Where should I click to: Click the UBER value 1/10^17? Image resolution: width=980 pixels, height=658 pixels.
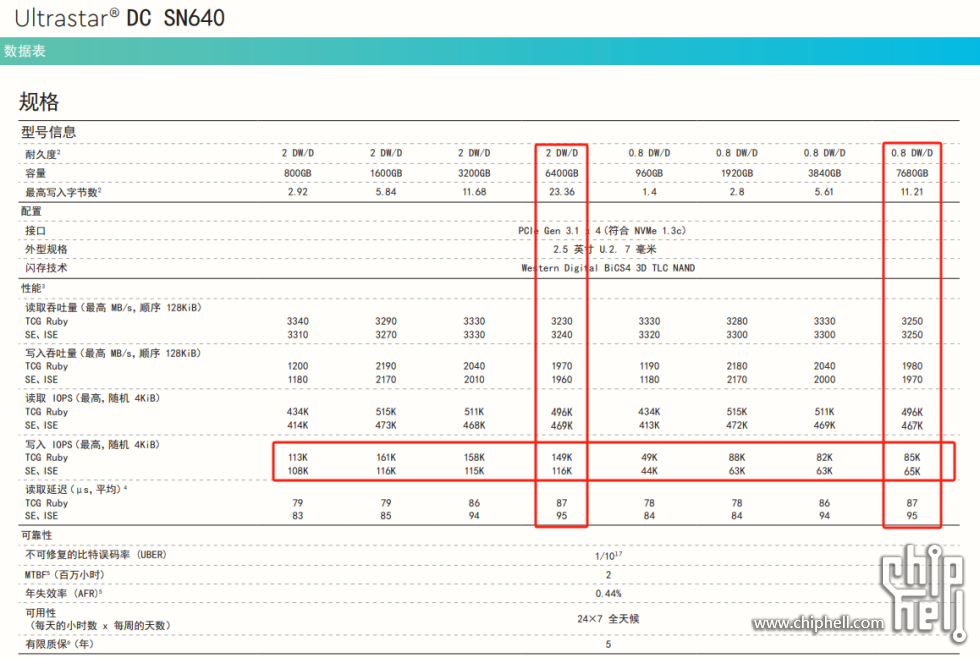tap(608, 556)
